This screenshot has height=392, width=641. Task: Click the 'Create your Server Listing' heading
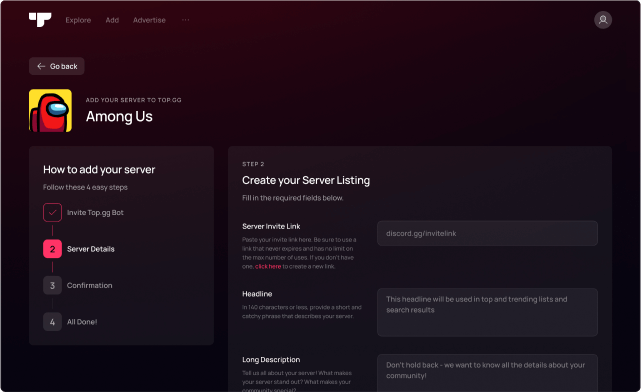click(x=306, y=180)
